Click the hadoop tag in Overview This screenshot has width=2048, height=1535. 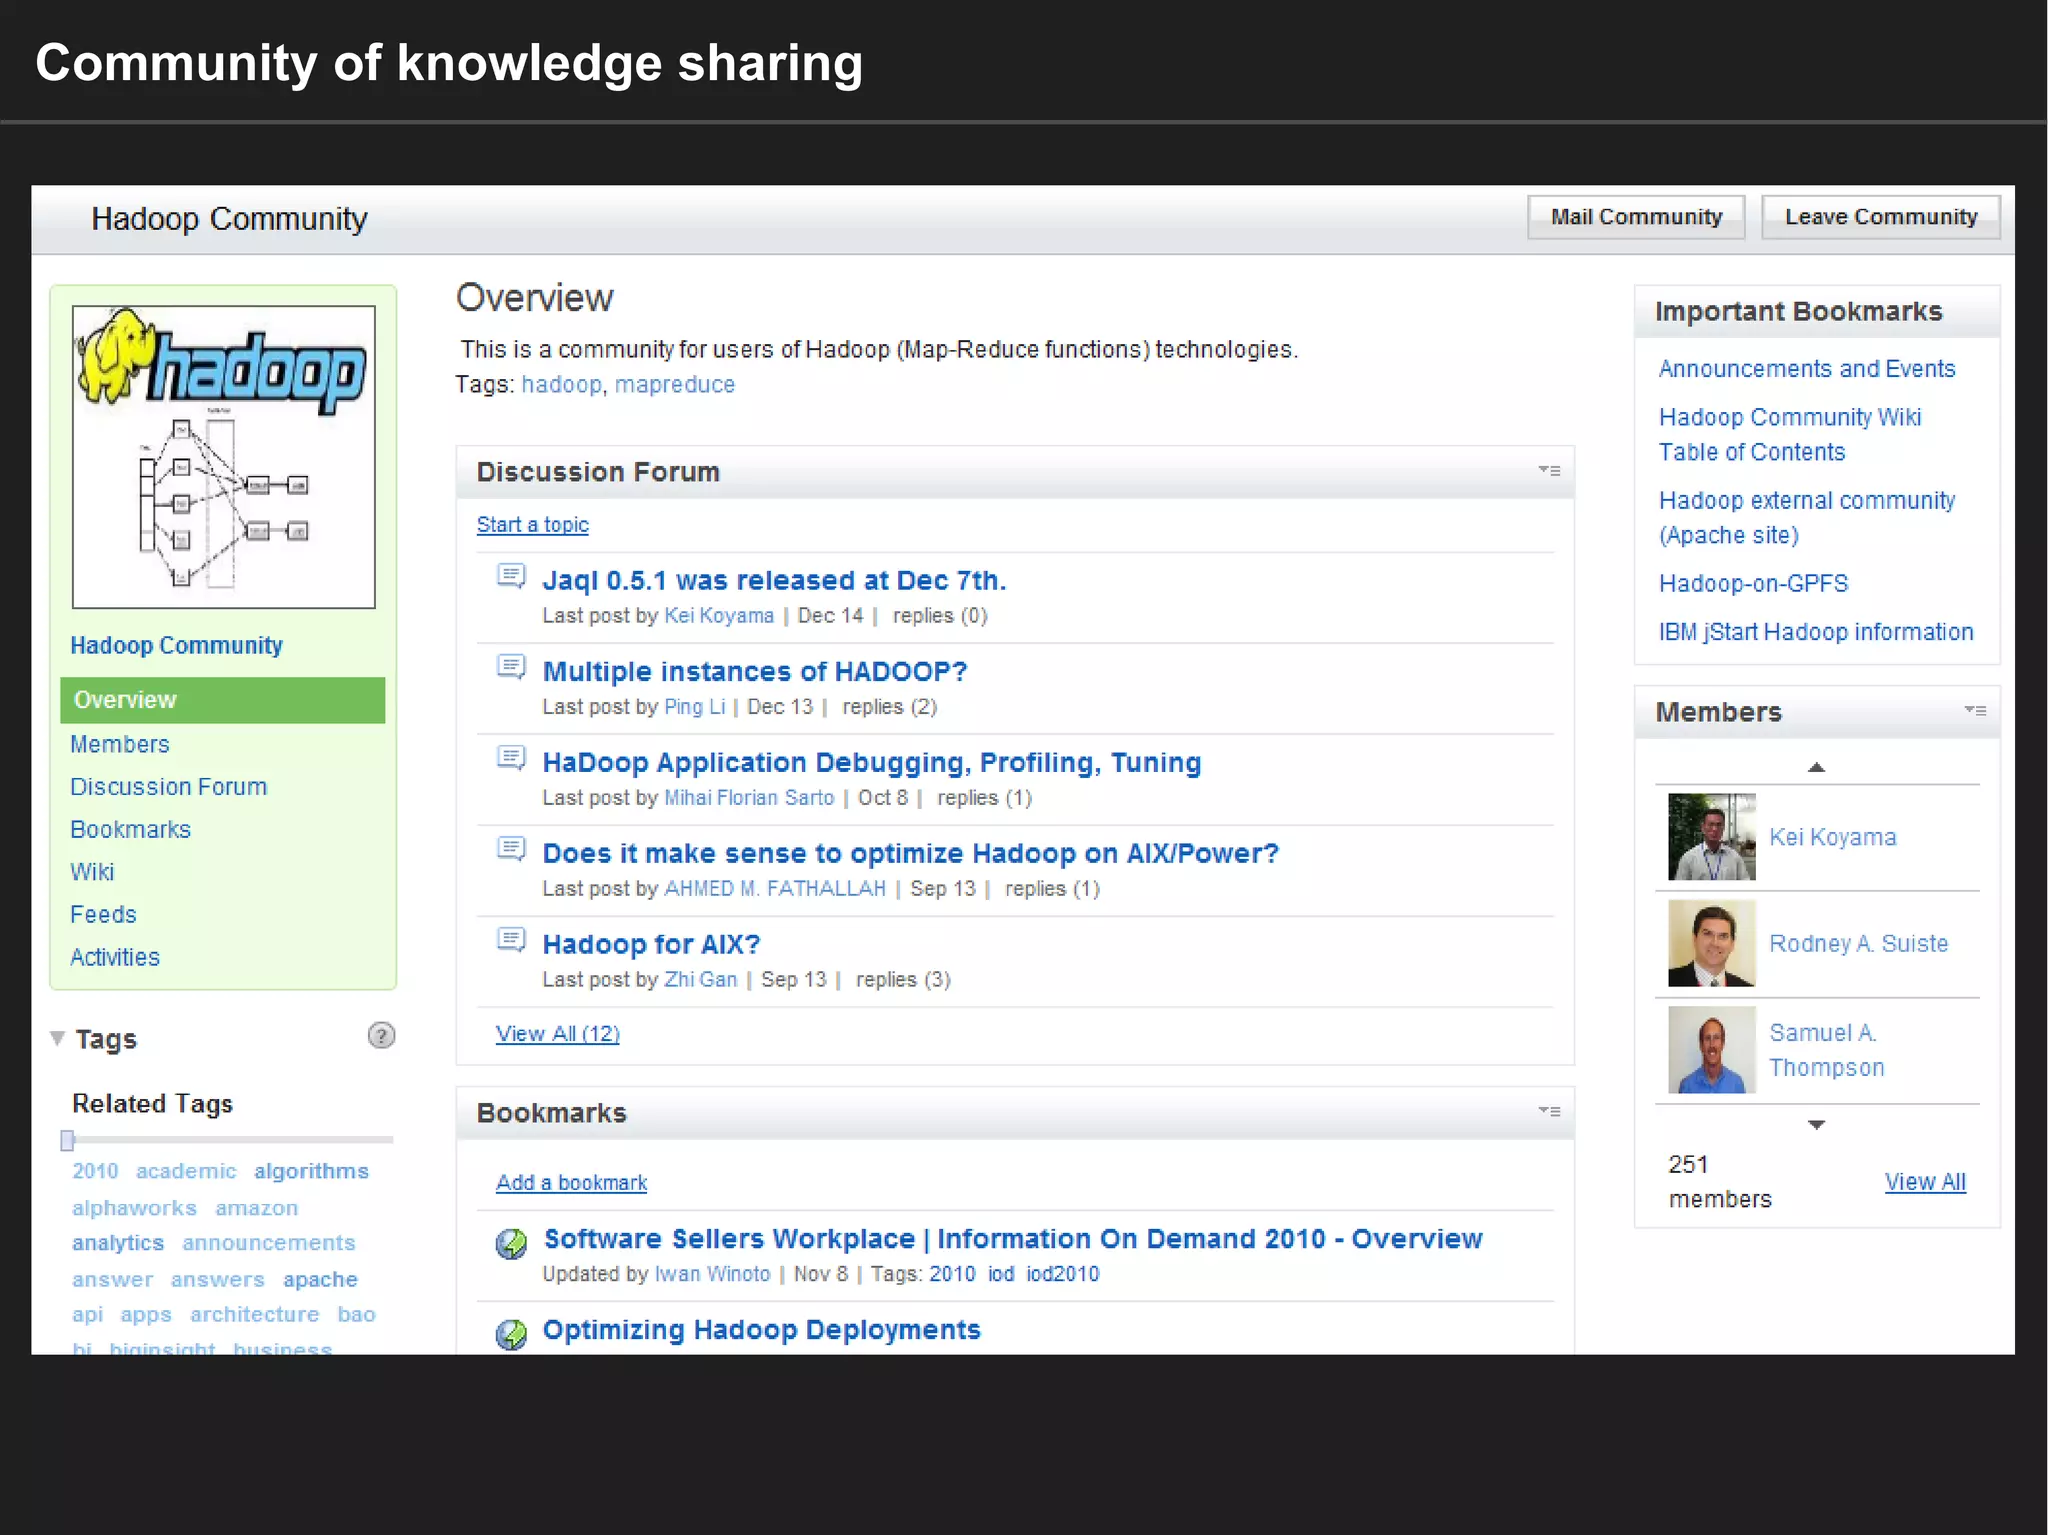[x=561, y=385]
